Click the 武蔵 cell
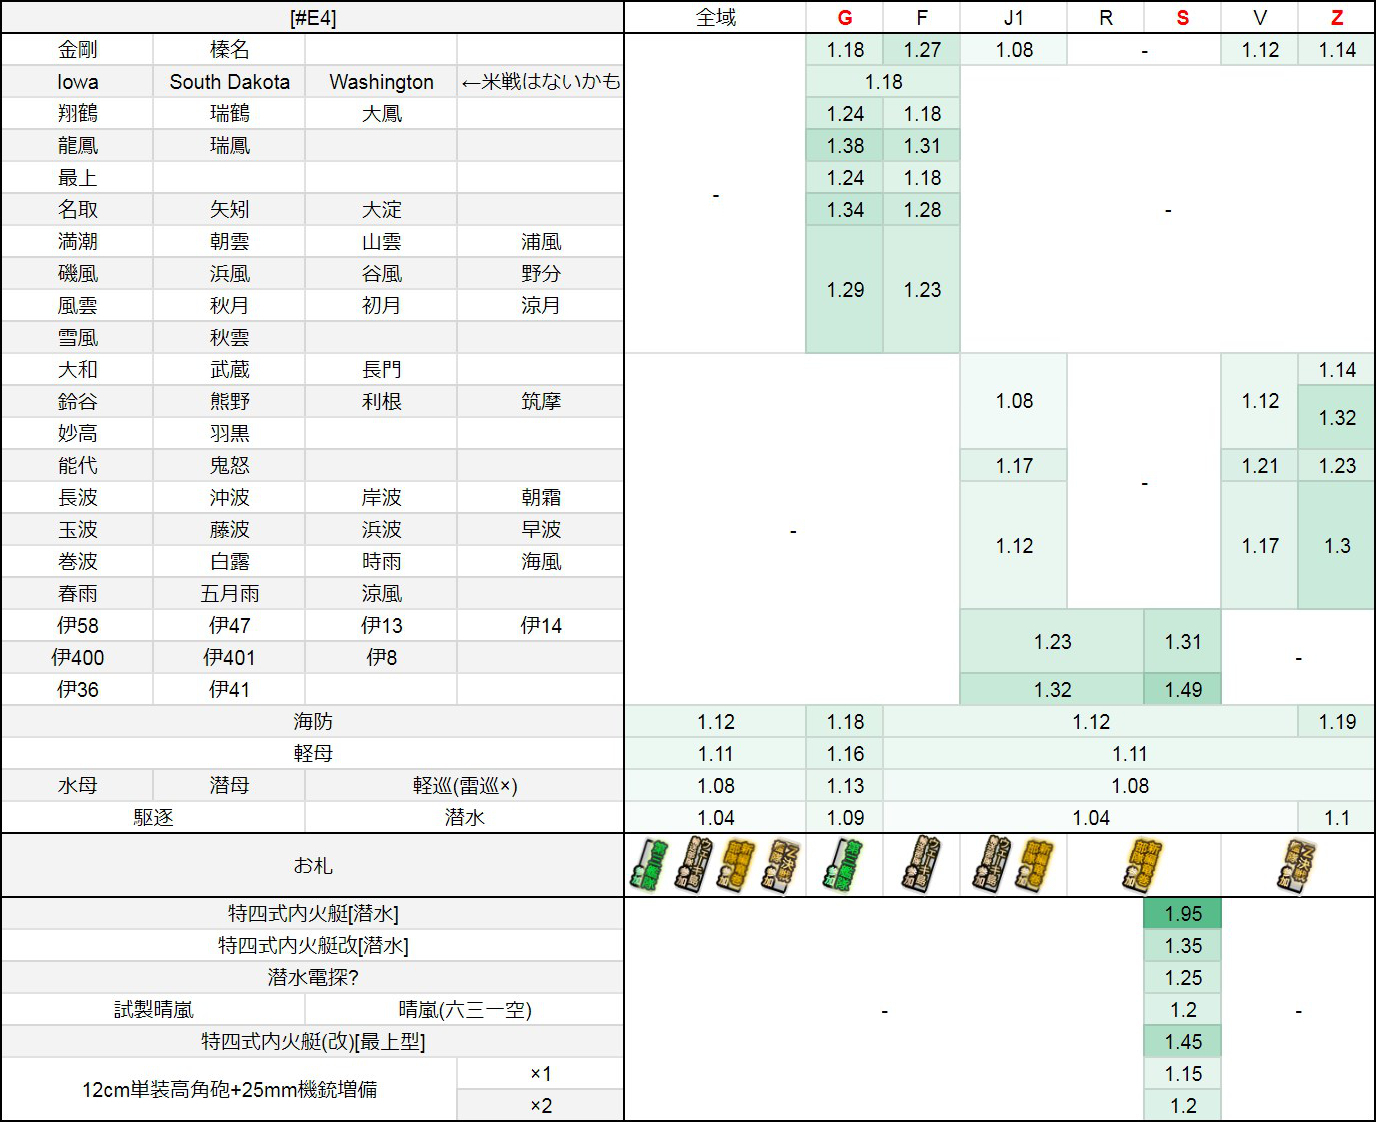1376x1122 pixels. tap(230, 370)
